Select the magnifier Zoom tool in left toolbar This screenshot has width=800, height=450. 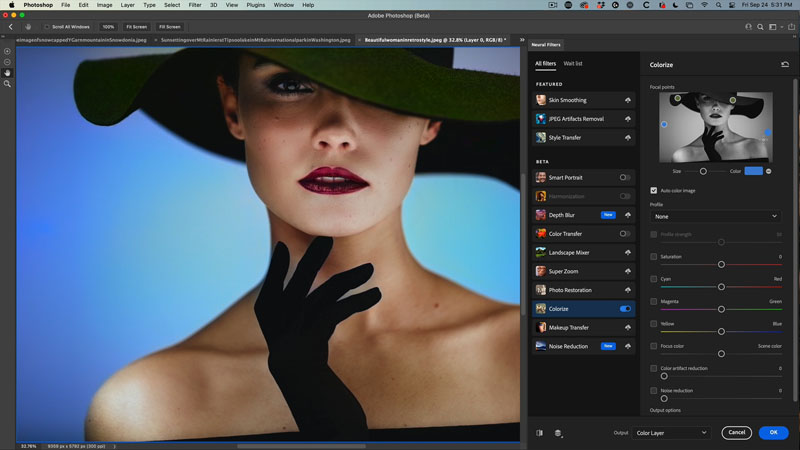click(7, 84)
